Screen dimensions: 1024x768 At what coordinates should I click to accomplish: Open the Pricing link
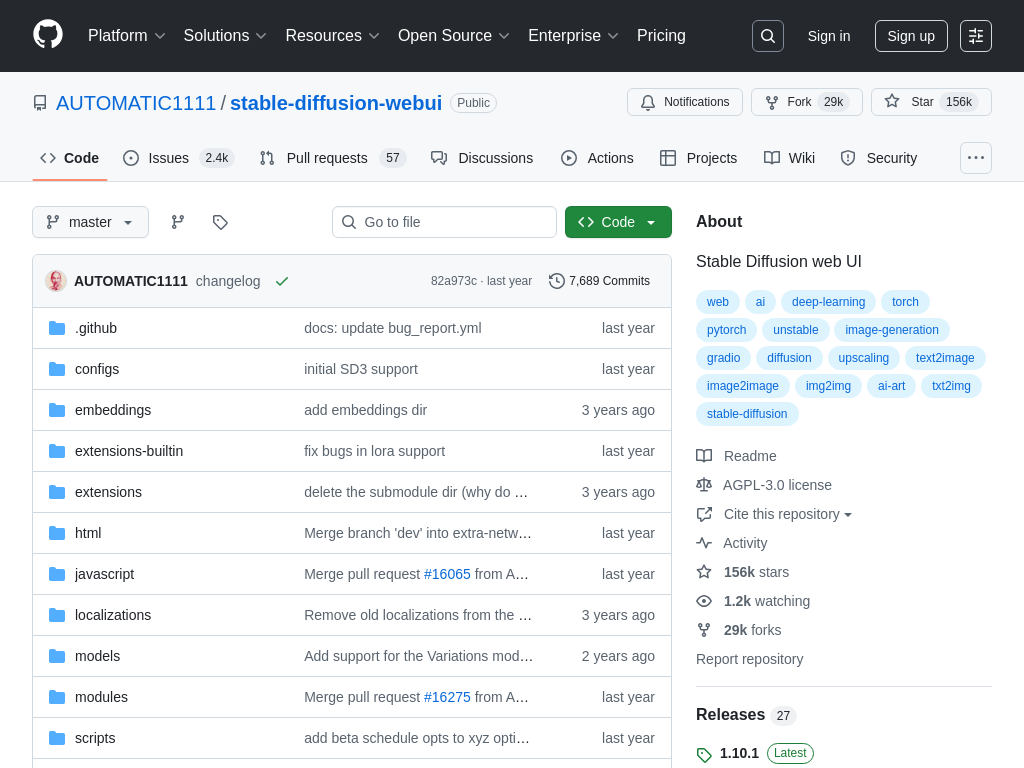(661, 36)
